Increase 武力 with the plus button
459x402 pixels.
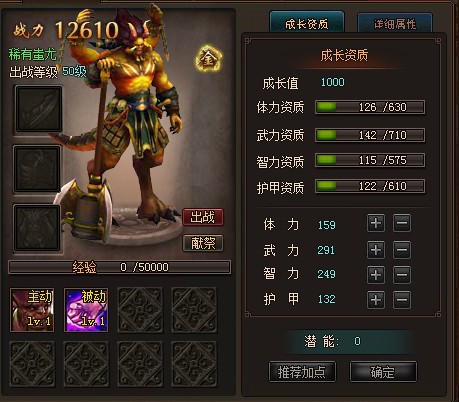tap(376, 250)
